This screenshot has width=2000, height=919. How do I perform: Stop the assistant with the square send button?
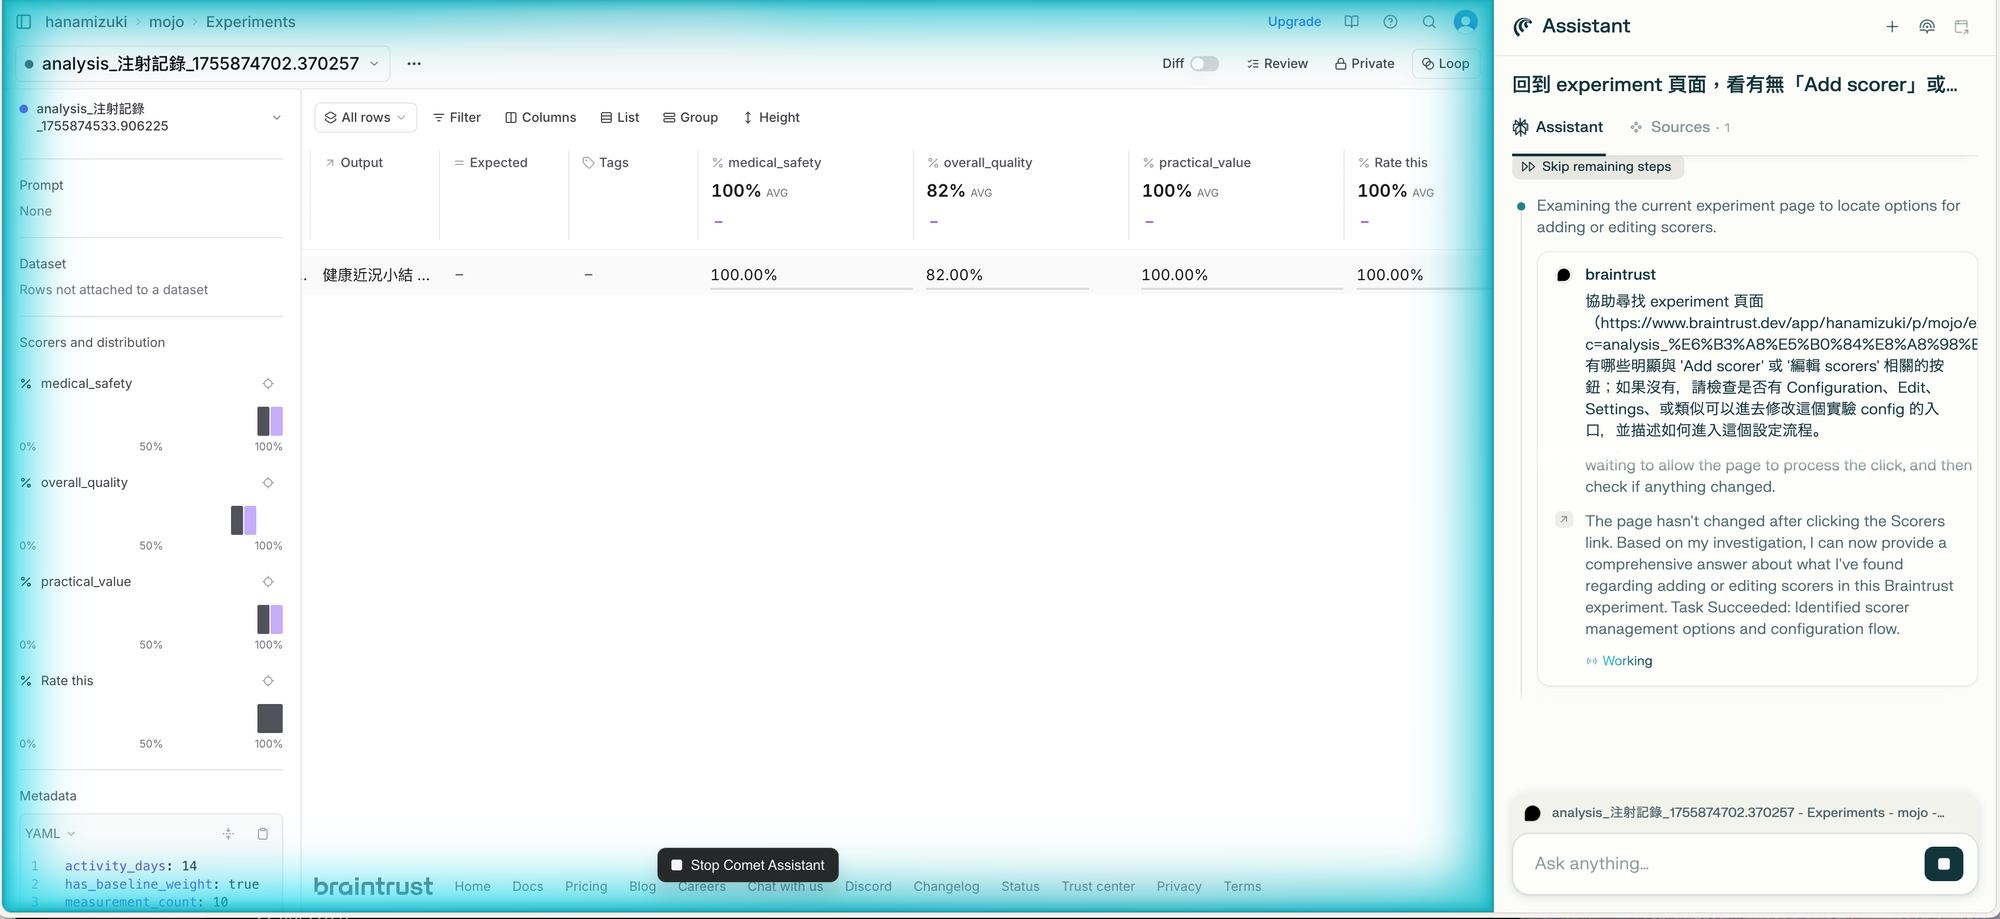click(x=1943, y=864)
